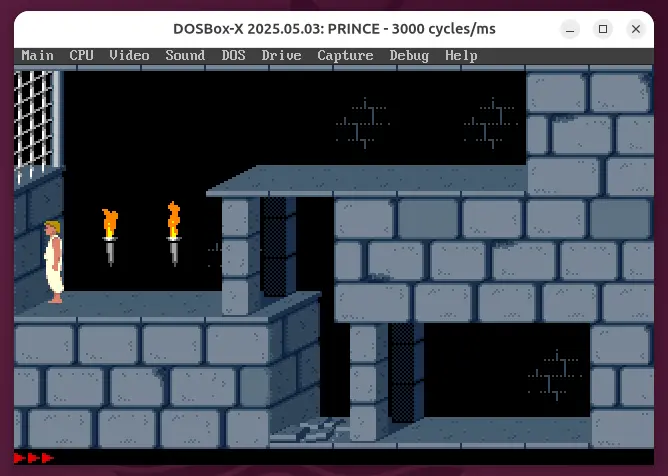Select the Help menu
The width and height of the screenshot is (668, 476).
pyautogui.click(x=461, y=56)
